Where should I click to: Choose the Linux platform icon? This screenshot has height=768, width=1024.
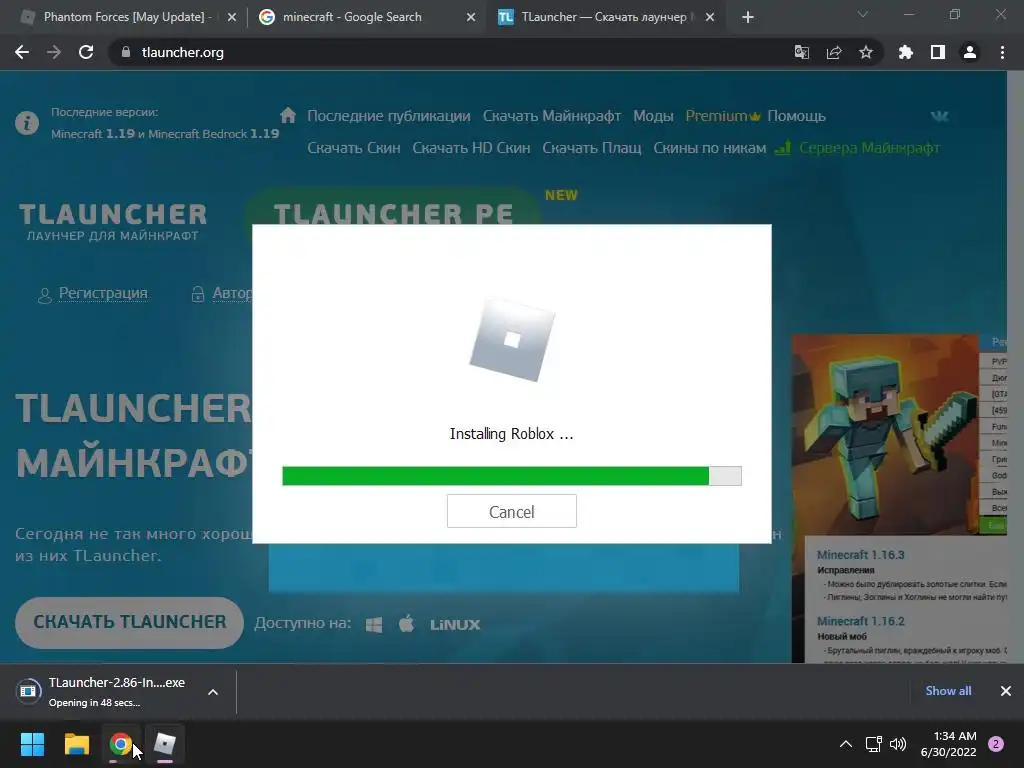tap(455, 625)
